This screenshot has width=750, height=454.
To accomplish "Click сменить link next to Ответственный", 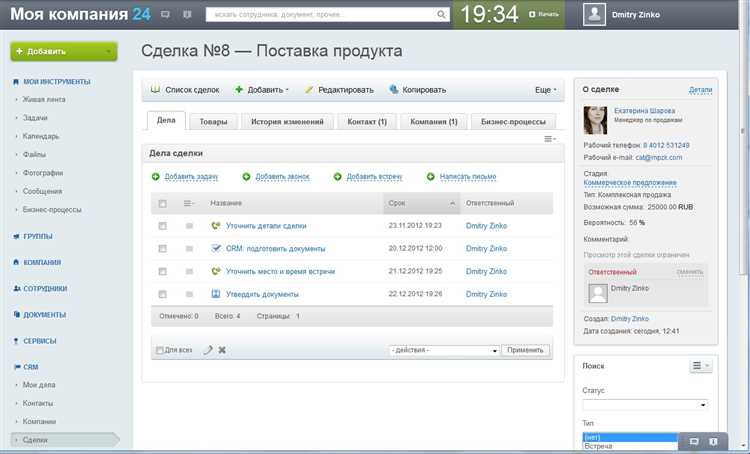I will [x=690, y=272].
